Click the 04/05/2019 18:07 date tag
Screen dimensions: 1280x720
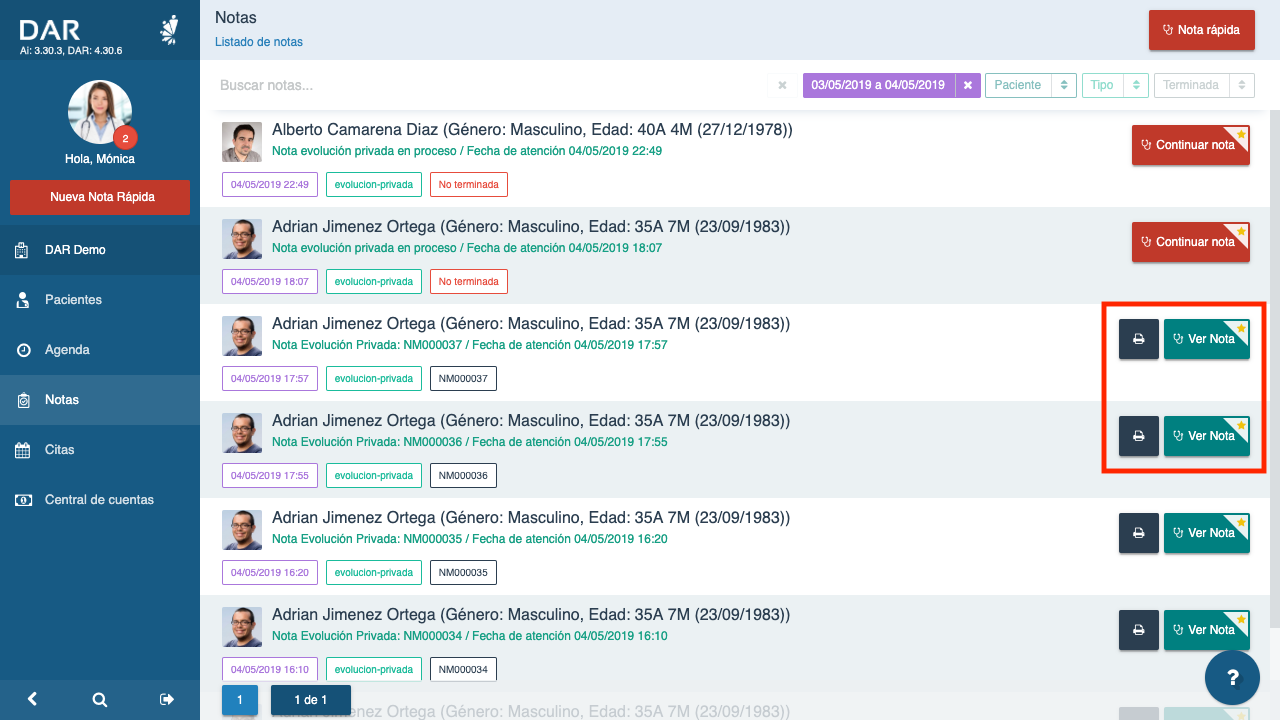pos(270,282)
